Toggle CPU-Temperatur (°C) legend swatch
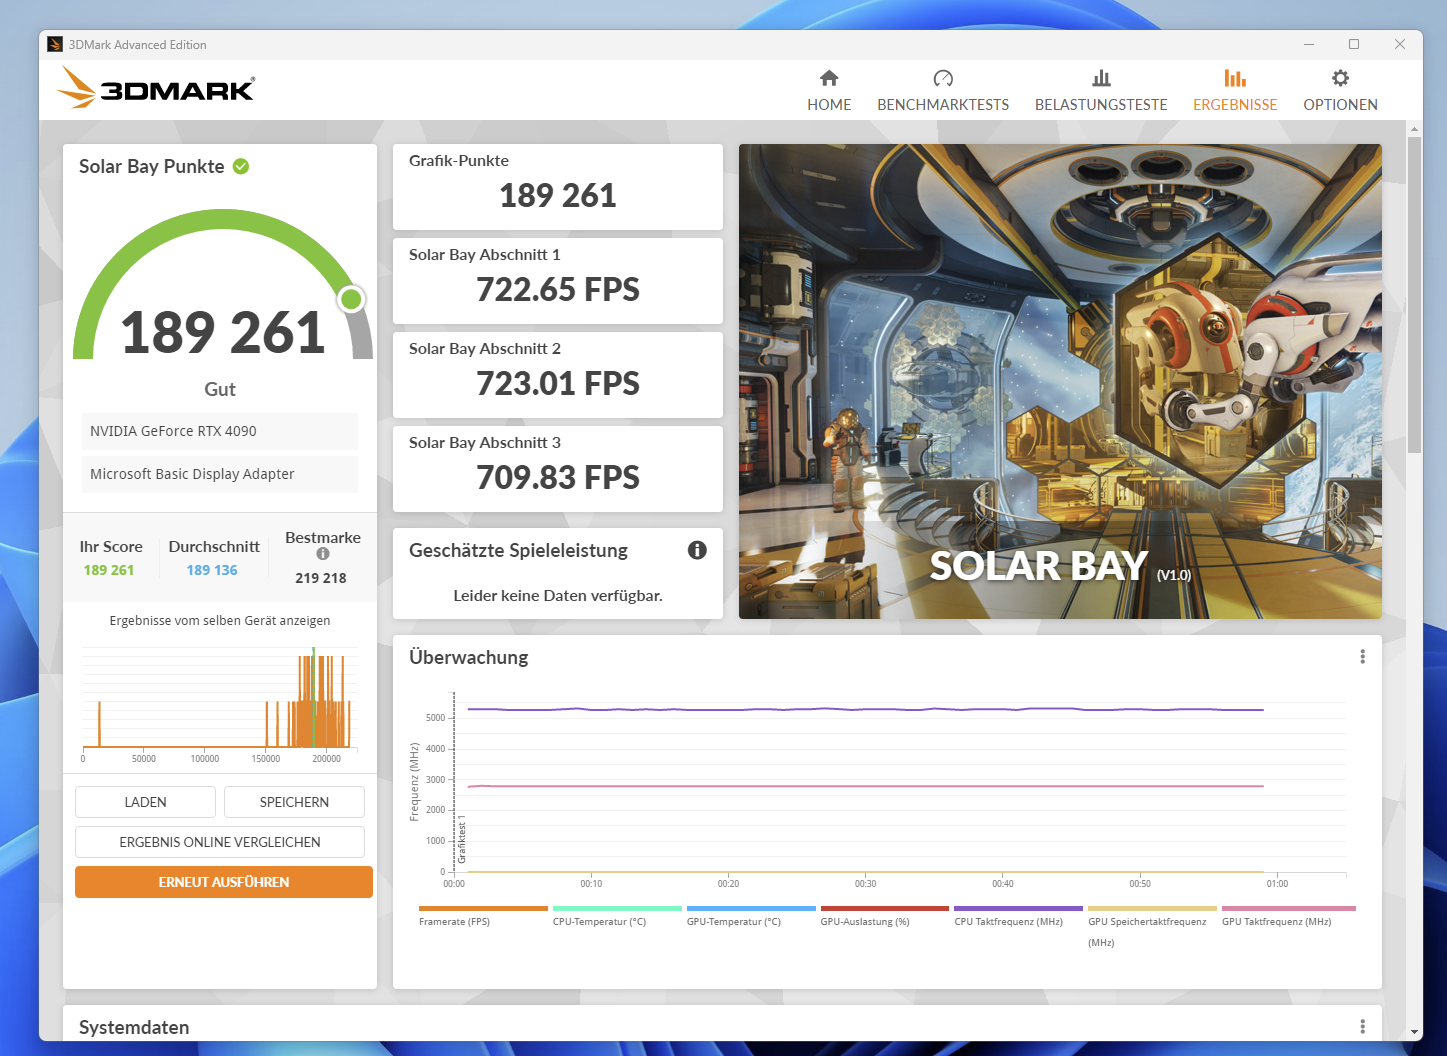 (617, 909)
